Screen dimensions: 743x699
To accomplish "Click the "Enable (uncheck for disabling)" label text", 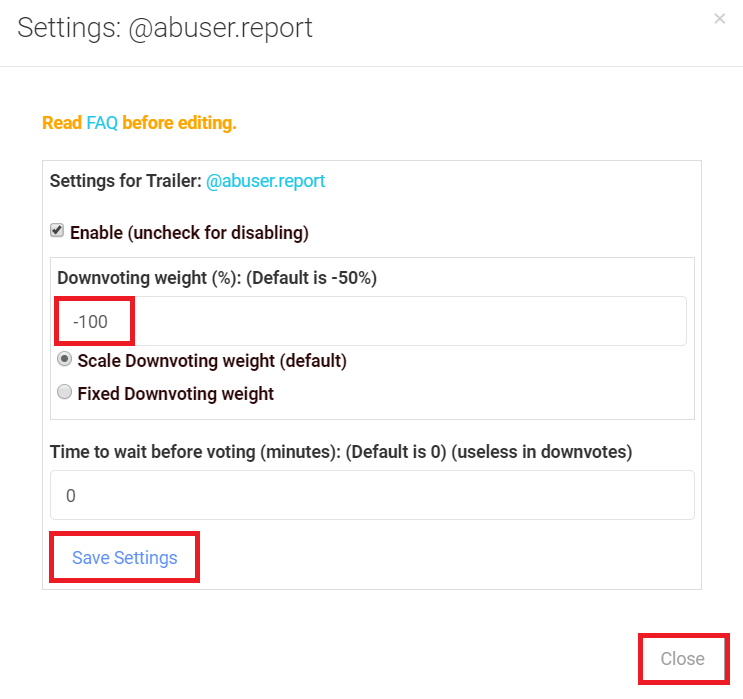I will tap(189, 233).
